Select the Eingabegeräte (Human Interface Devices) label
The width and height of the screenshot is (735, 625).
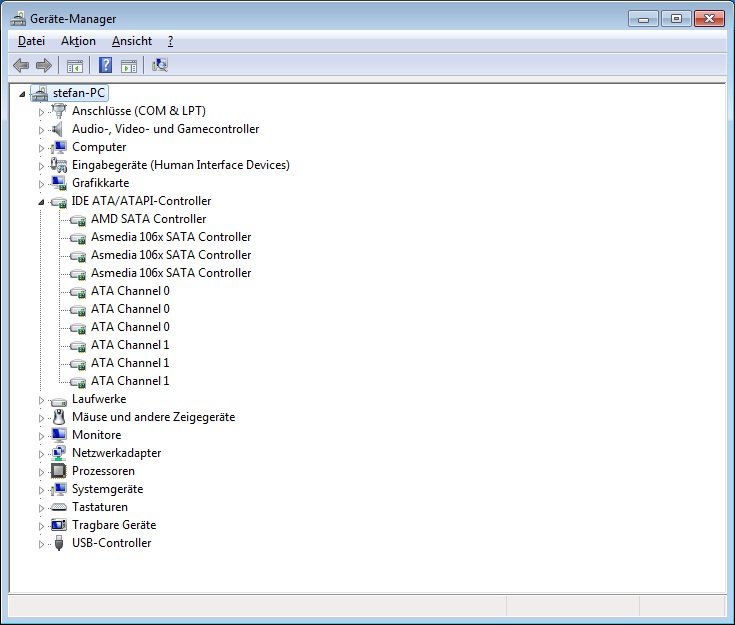pyautogui.click(x=180, y=165)
